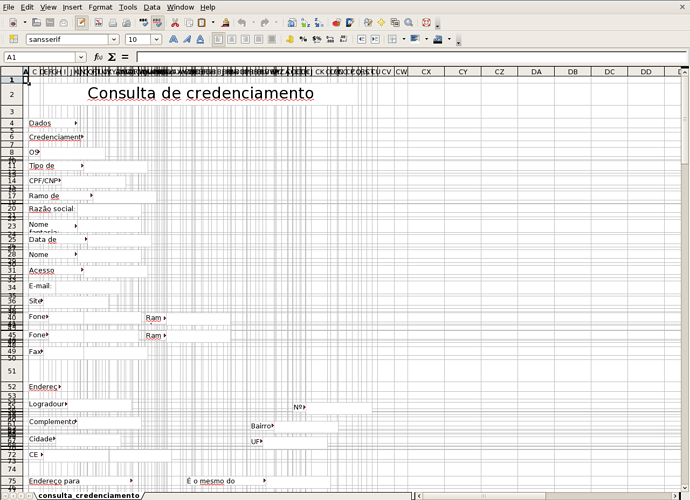Export directly as PDF
Screen dimensions: 690x500
[x=99, y=22]
